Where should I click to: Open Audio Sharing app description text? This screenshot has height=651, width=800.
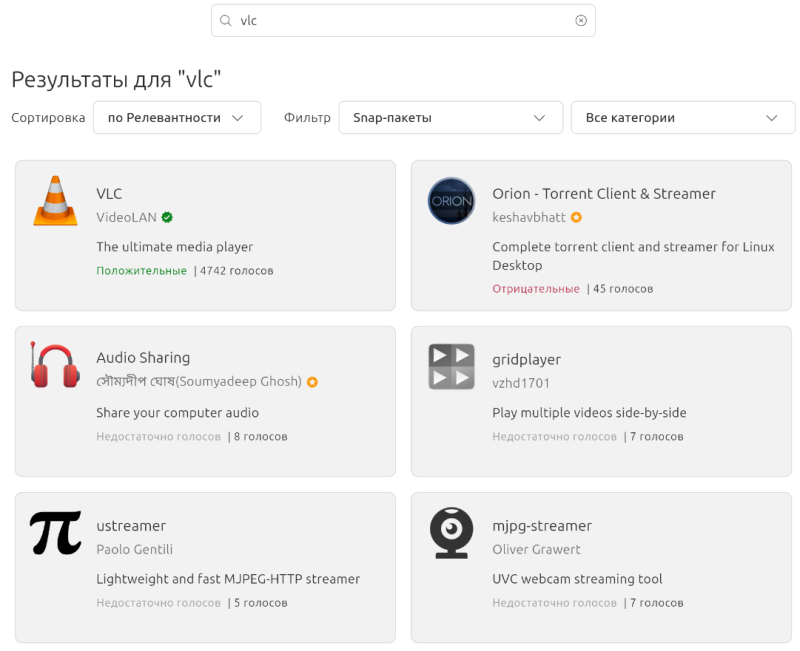tap(177, 413)
